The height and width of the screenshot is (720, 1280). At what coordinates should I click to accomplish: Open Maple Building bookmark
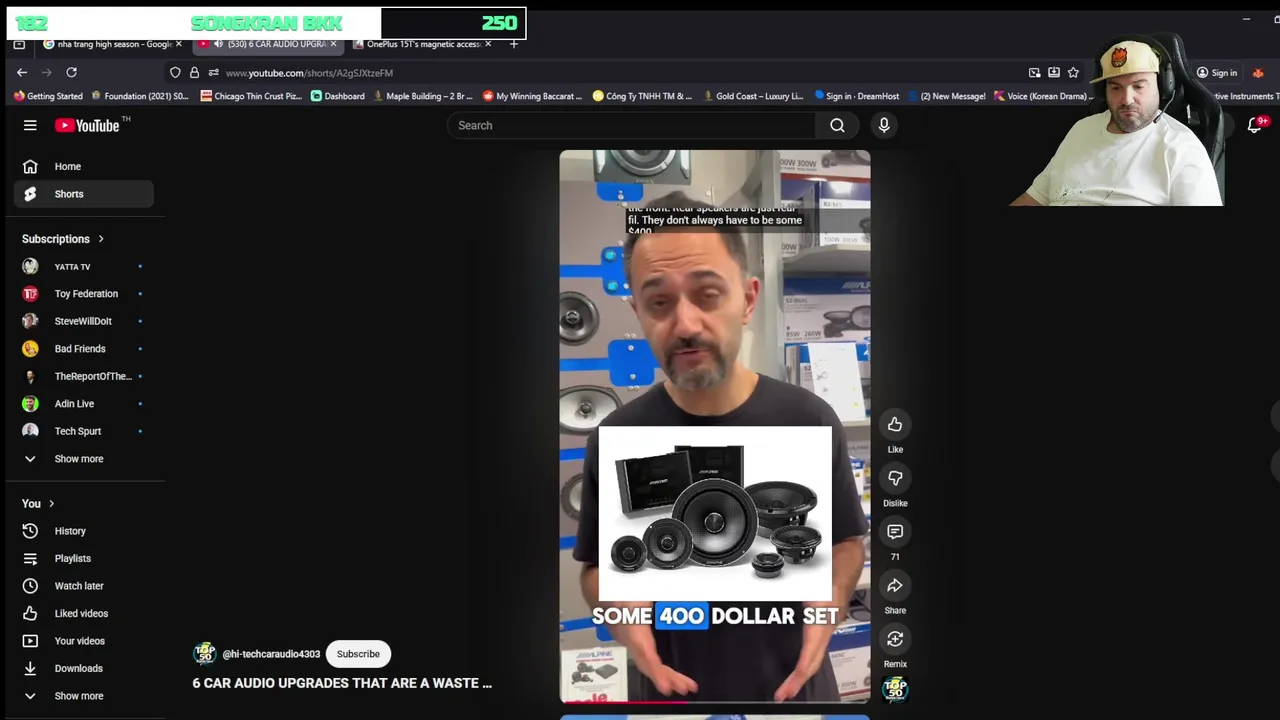point(423,96)
